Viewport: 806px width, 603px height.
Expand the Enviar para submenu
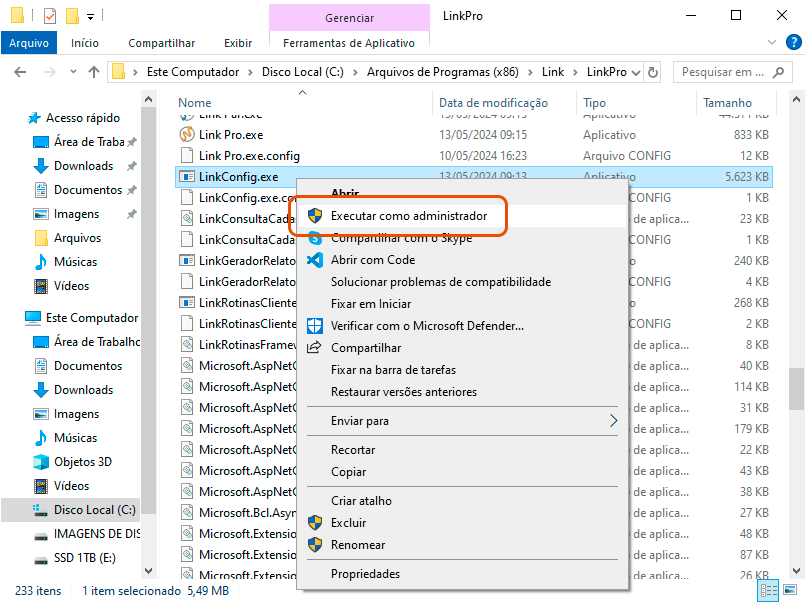[613, 421]
